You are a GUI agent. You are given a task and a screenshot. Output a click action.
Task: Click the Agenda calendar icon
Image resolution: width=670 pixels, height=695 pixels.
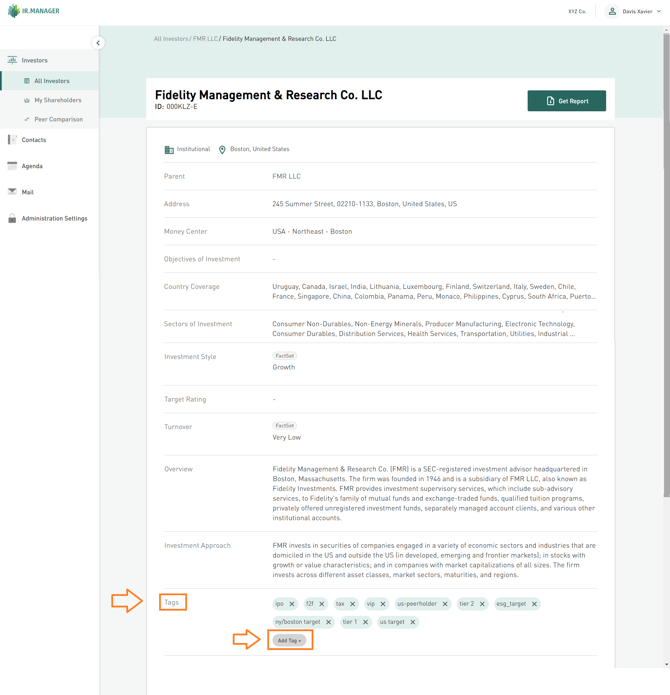click(x=12, y=166)
